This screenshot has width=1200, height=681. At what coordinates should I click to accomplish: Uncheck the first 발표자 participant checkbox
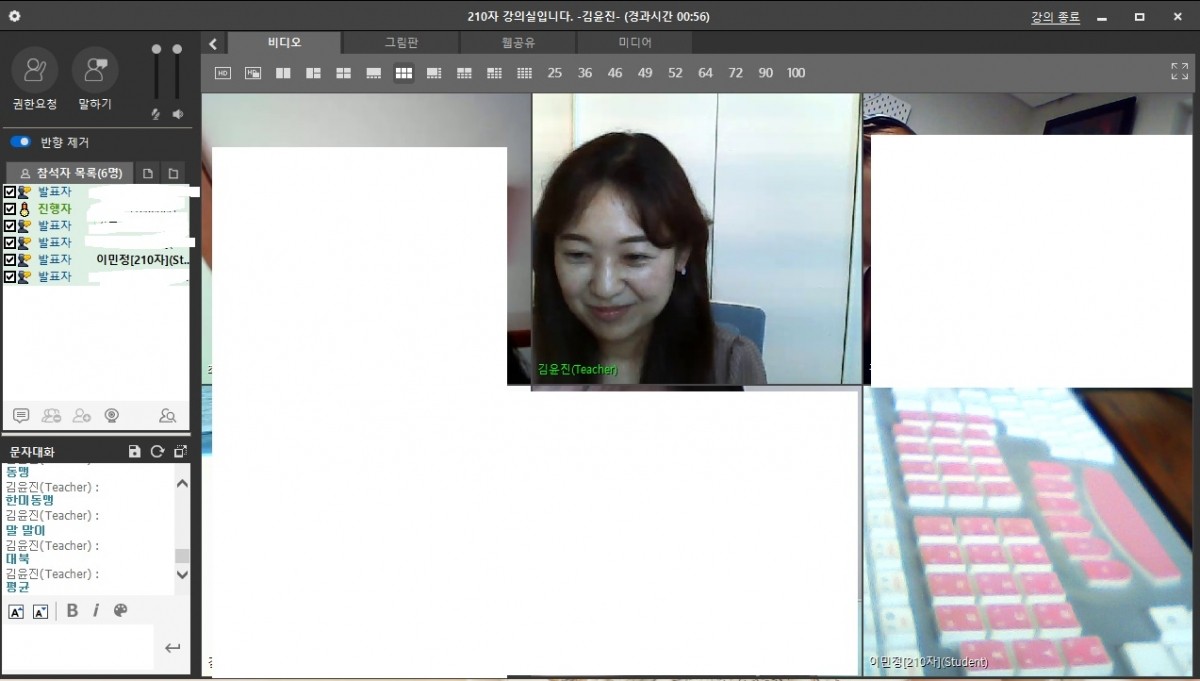[10, 192]
